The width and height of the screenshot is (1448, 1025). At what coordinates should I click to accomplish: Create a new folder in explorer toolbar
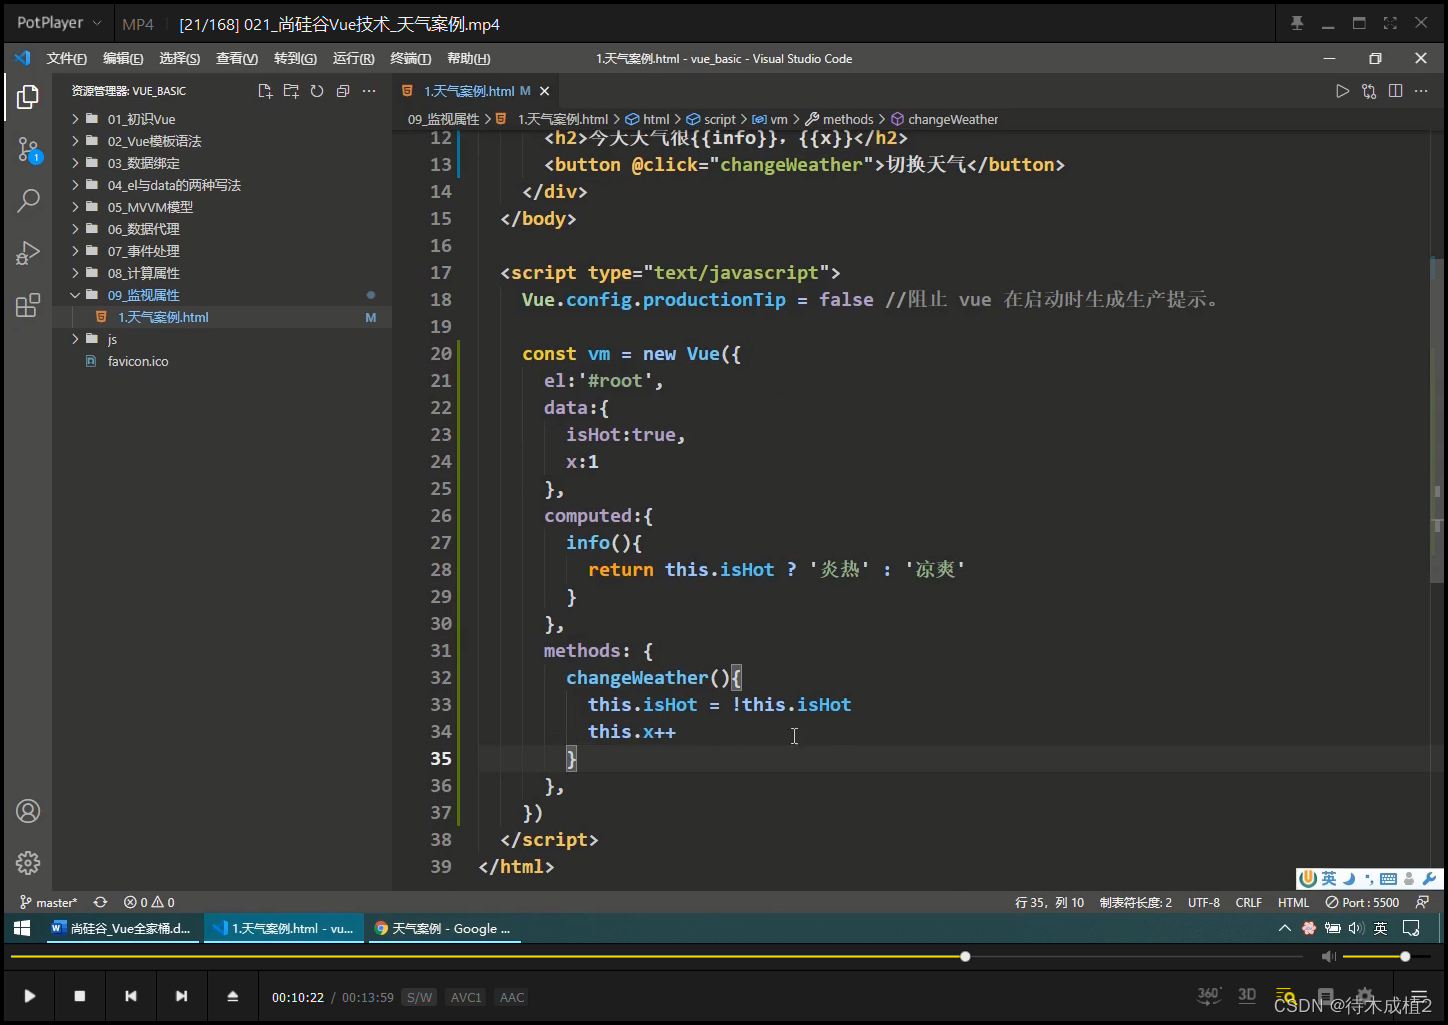(x=291, y=91)
